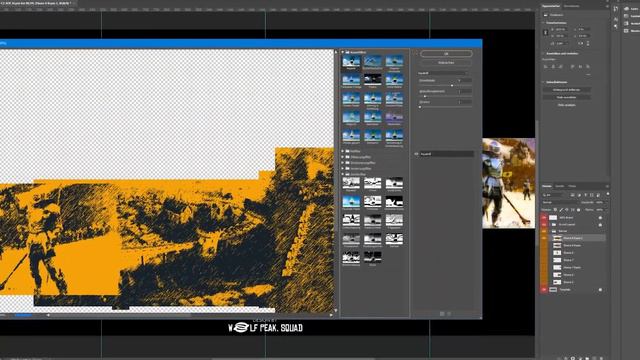Image resolution: width=640 pixels, height=360 pixels.
Task: Hide the Ebene 8 Kopie 2 layer
Action: coord(544,238)
